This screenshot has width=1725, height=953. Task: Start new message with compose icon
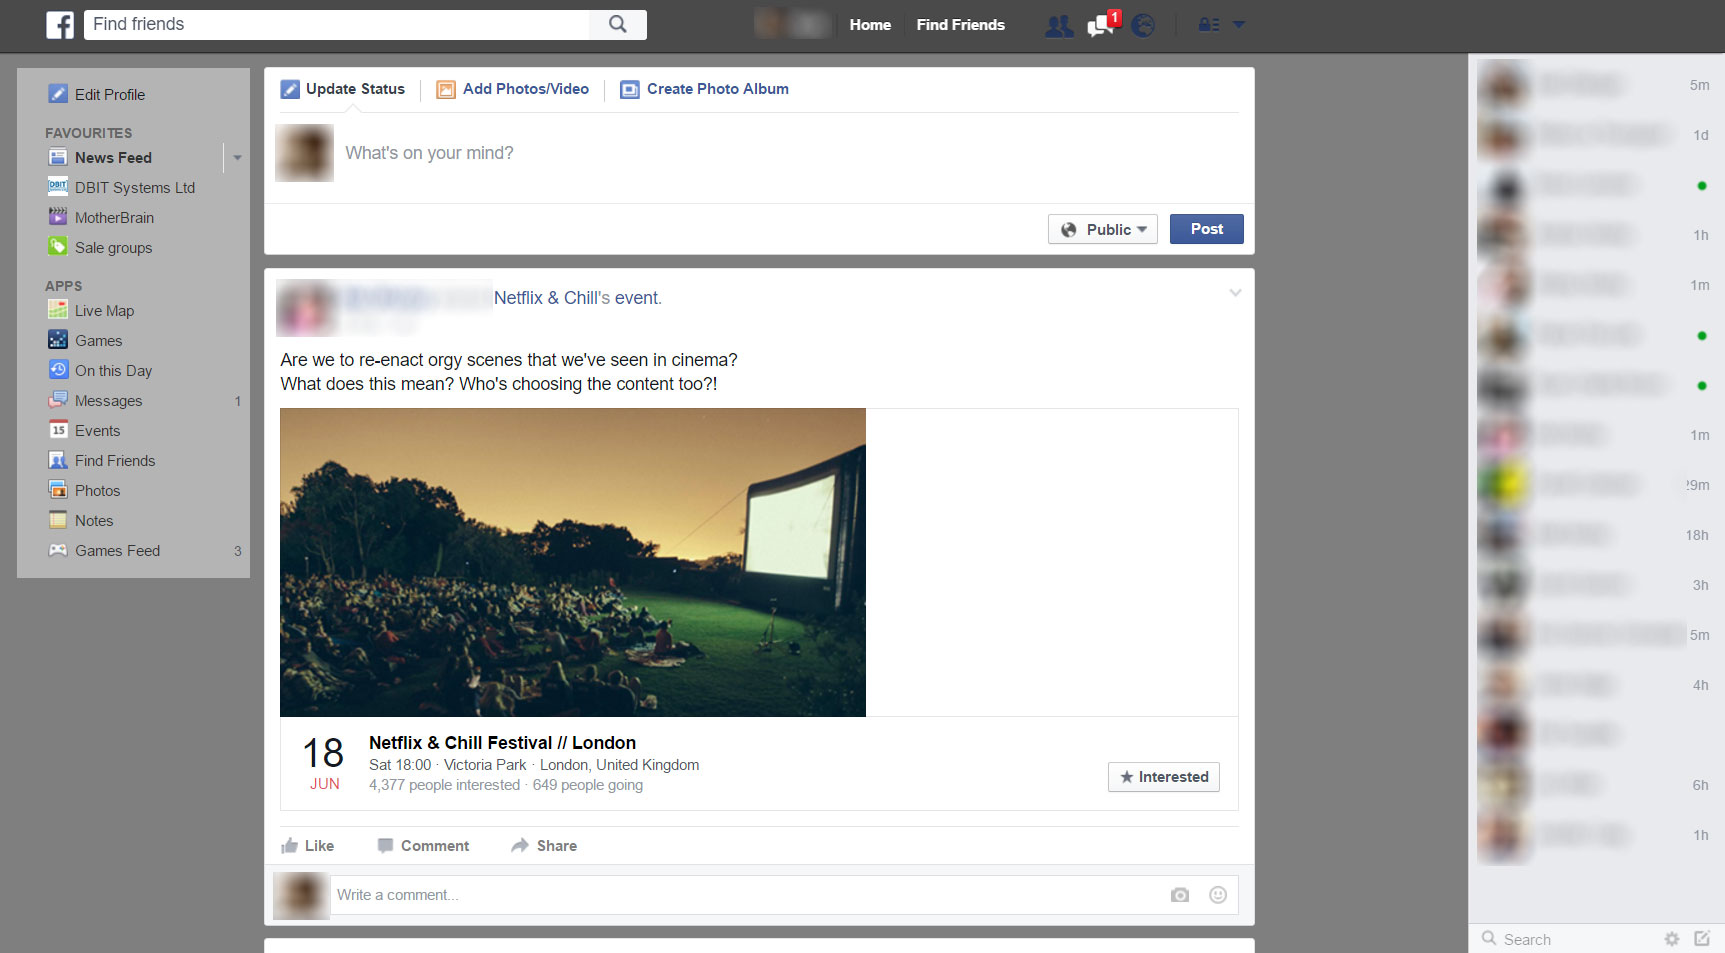point(1702,939)
